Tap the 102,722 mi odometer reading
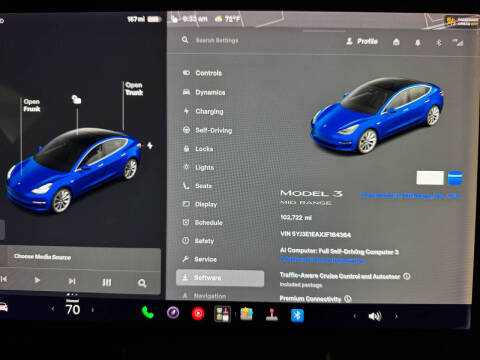Screen dimensions: 480x360 click(x=296, y=218)
